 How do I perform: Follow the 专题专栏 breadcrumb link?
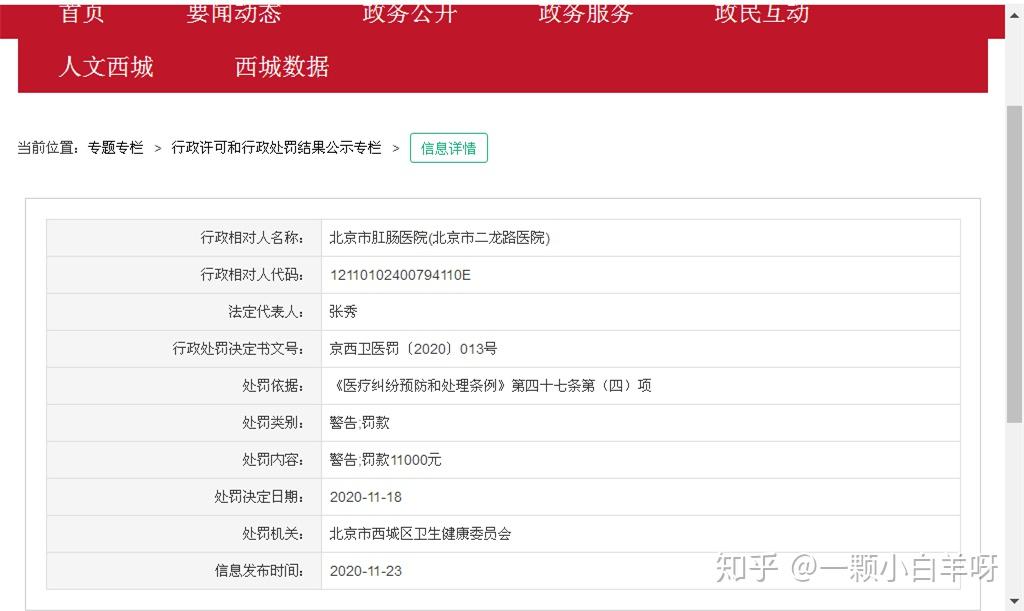116,147
